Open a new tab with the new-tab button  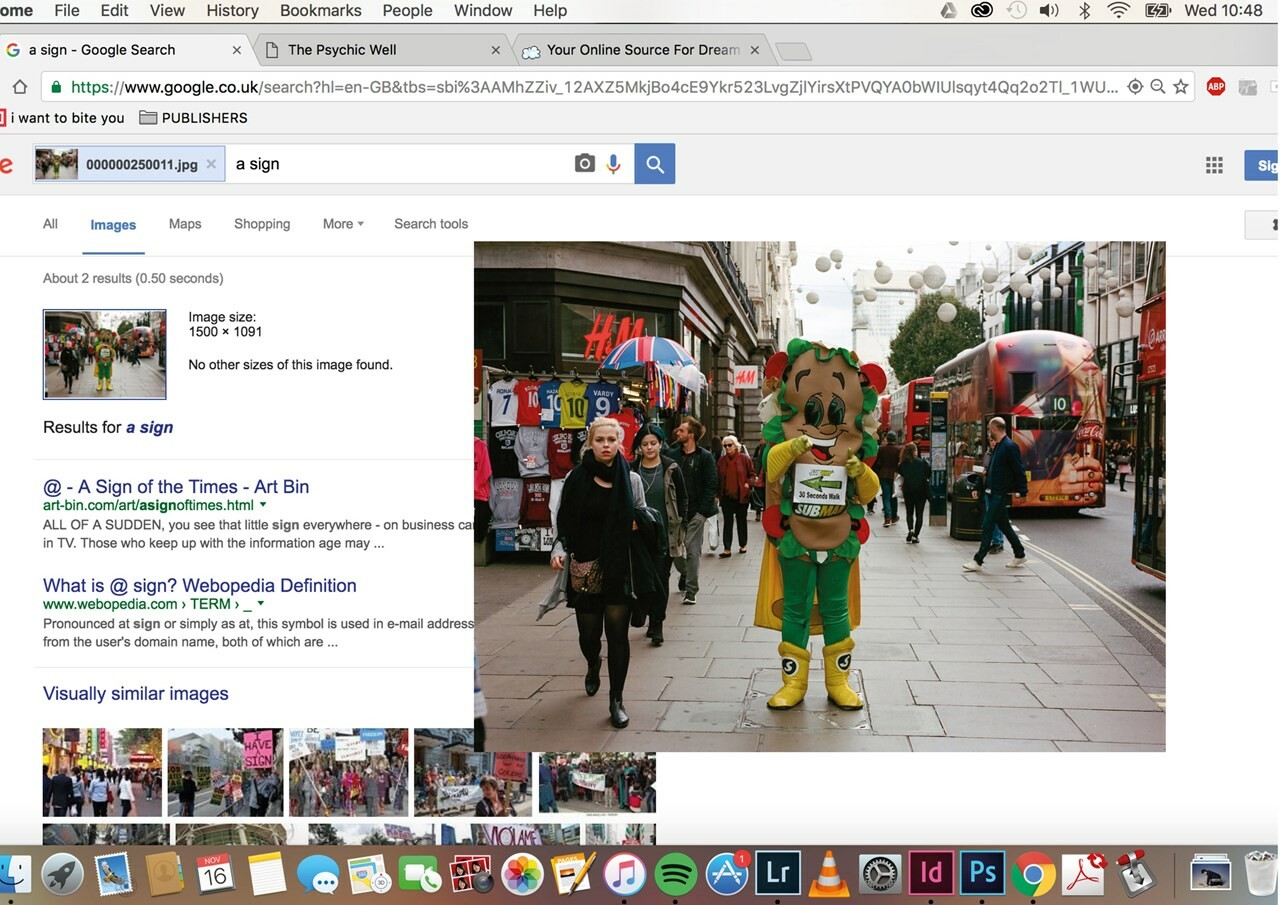(x=792, y=51)
